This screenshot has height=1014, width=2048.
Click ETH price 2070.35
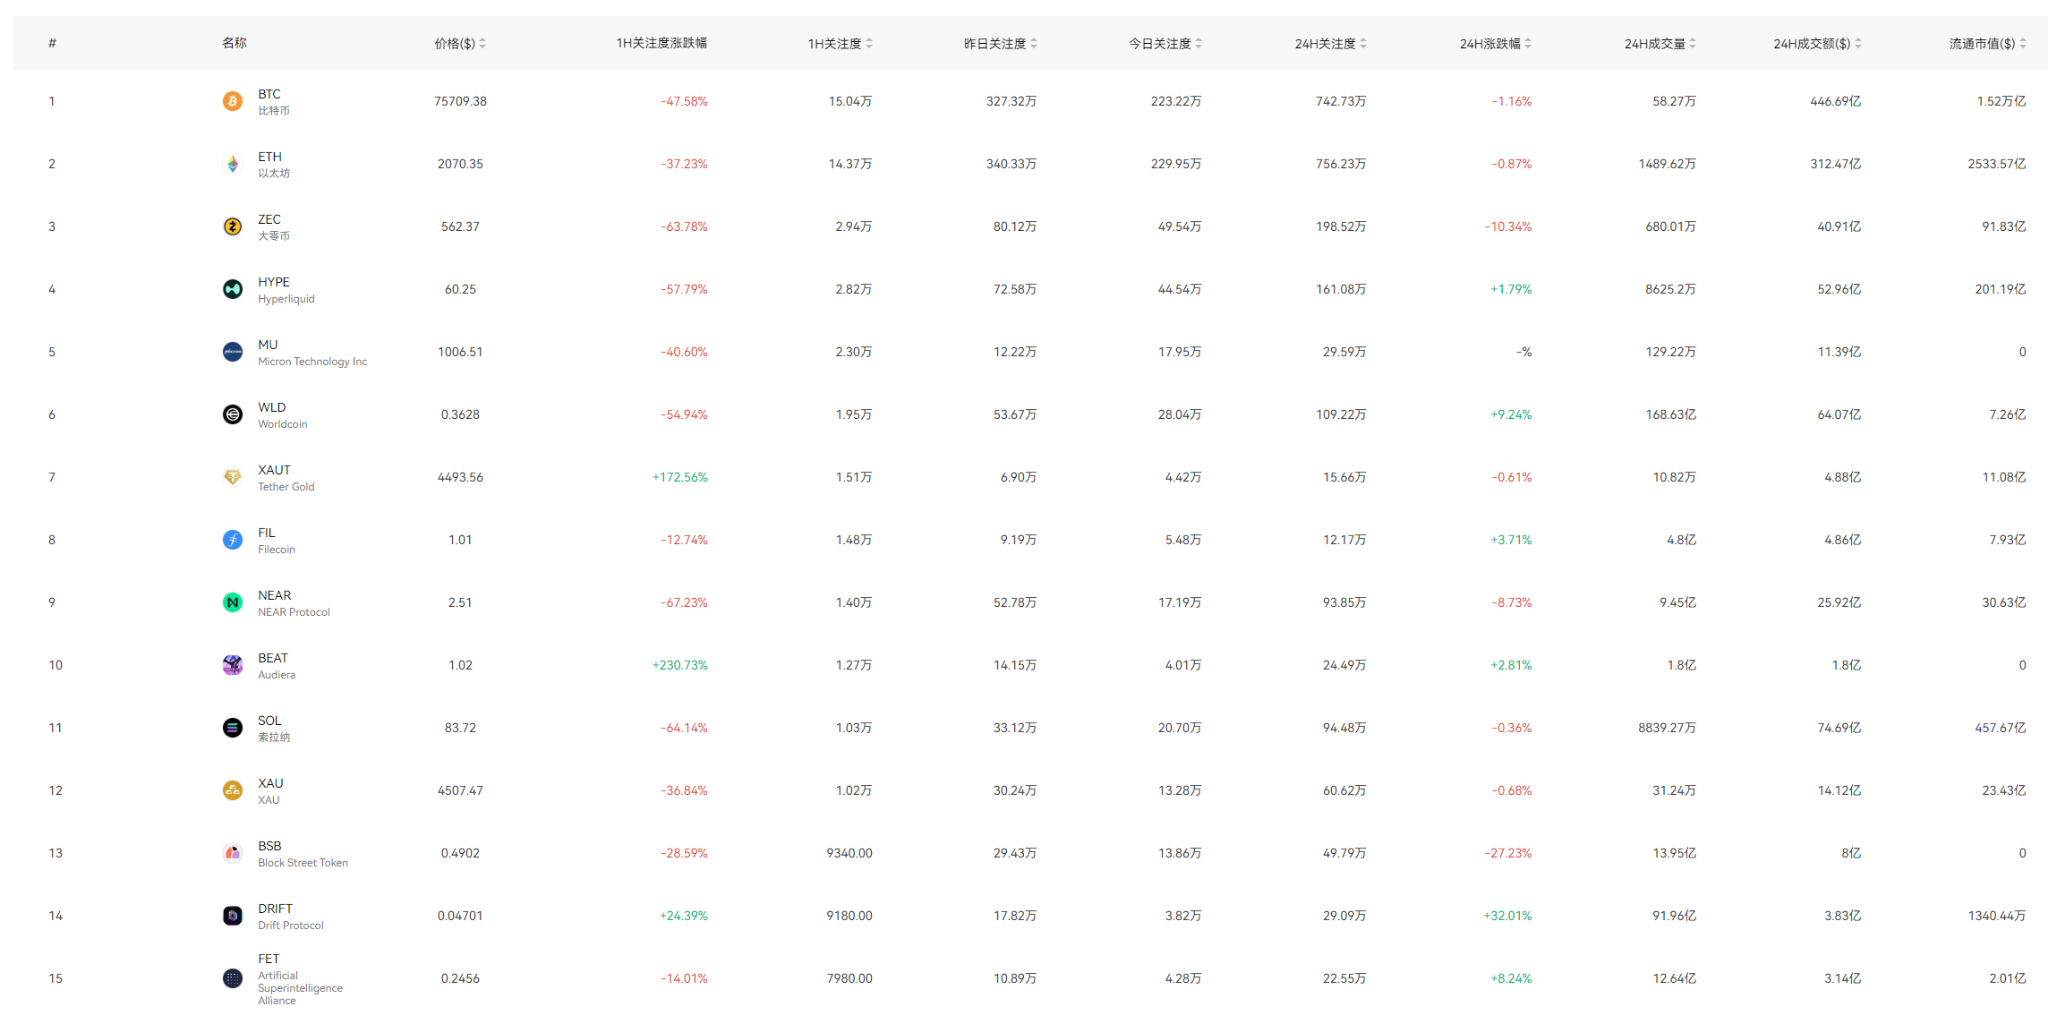click(461, 164)
